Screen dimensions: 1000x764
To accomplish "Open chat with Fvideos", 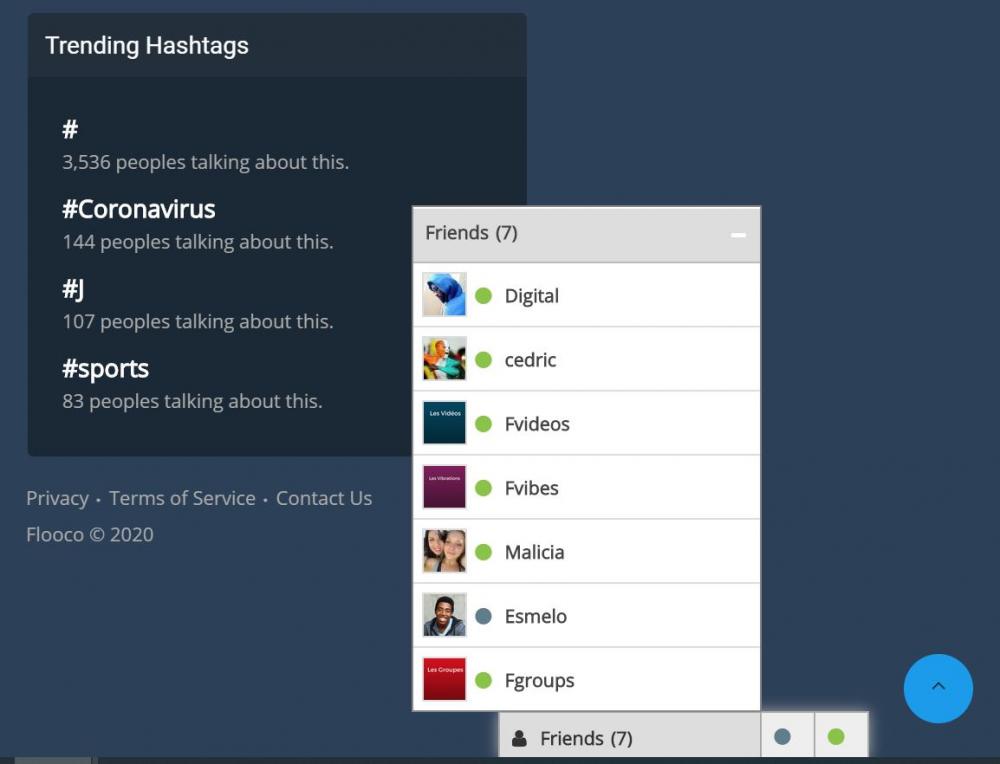I will pyautogui.click(x=537, y=424).
